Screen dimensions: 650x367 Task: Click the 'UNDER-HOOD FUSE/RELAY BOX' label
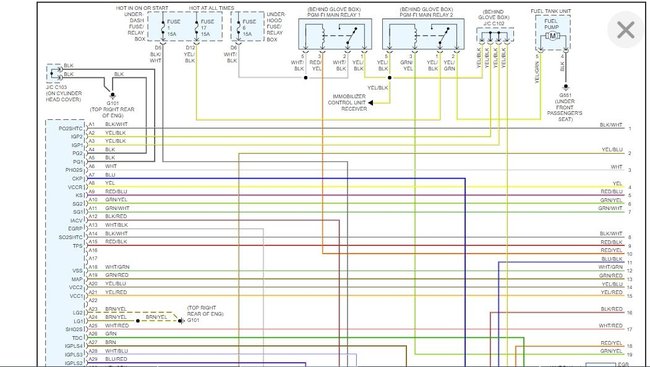click(275, 27)
